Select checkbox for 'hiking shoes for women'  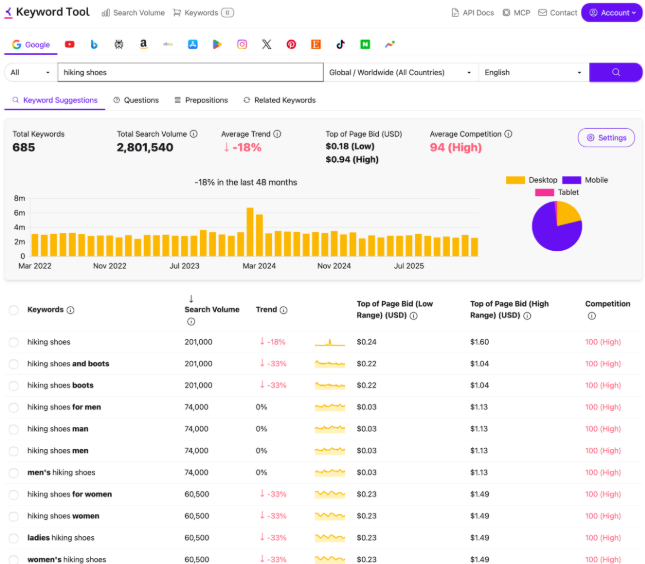tap(14, 495)
